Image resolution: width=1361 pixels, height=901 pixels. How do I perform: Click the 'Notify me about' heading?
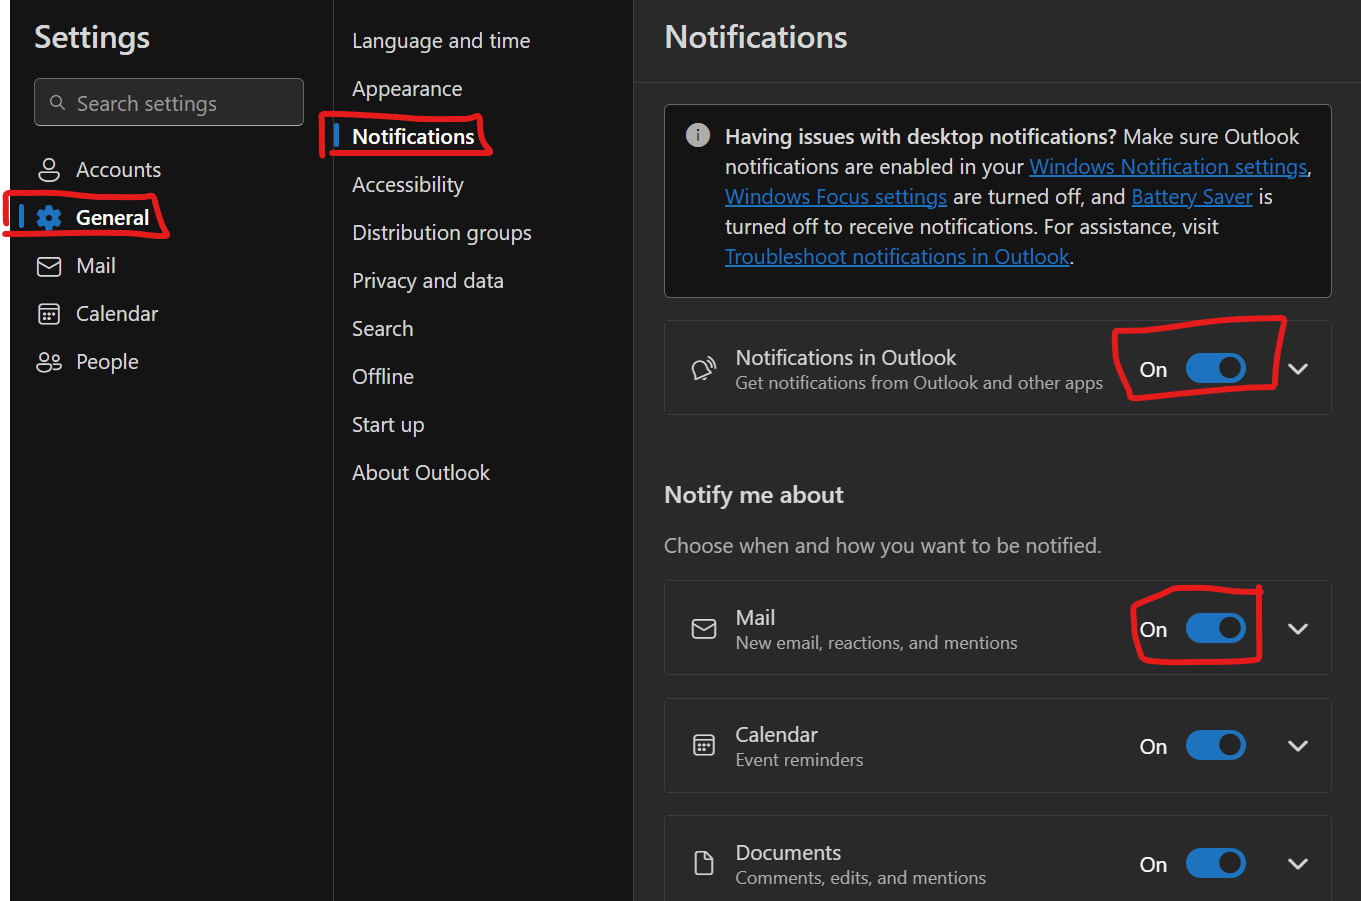point(754,495)
